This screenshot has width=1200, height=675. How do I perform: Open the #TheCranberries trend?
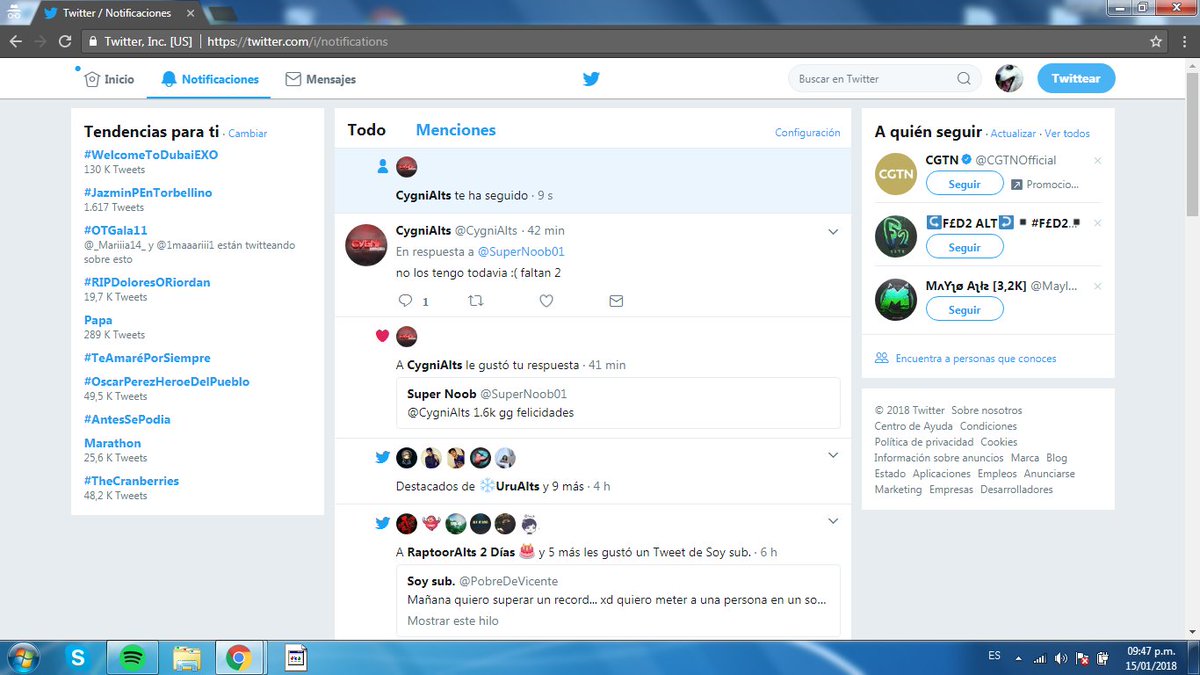[x=131, y=481]
